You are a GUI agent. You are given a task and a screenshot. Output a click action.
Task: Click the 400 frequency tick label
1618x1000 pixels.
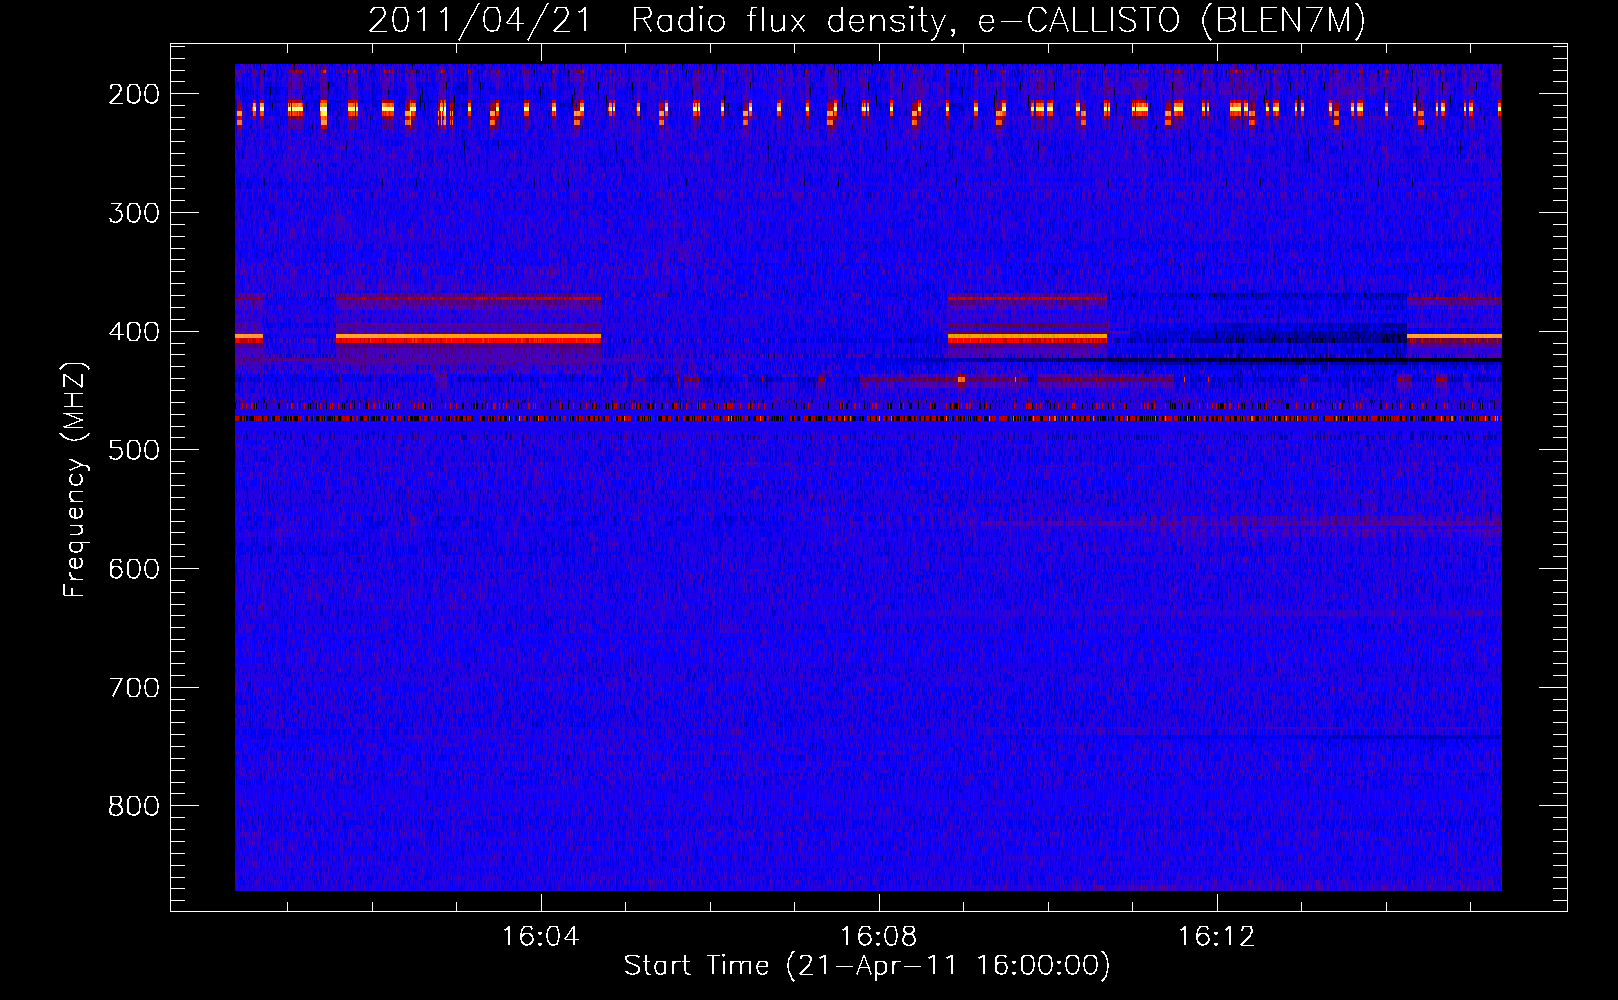pyautogui.click(x=134, y=332)
